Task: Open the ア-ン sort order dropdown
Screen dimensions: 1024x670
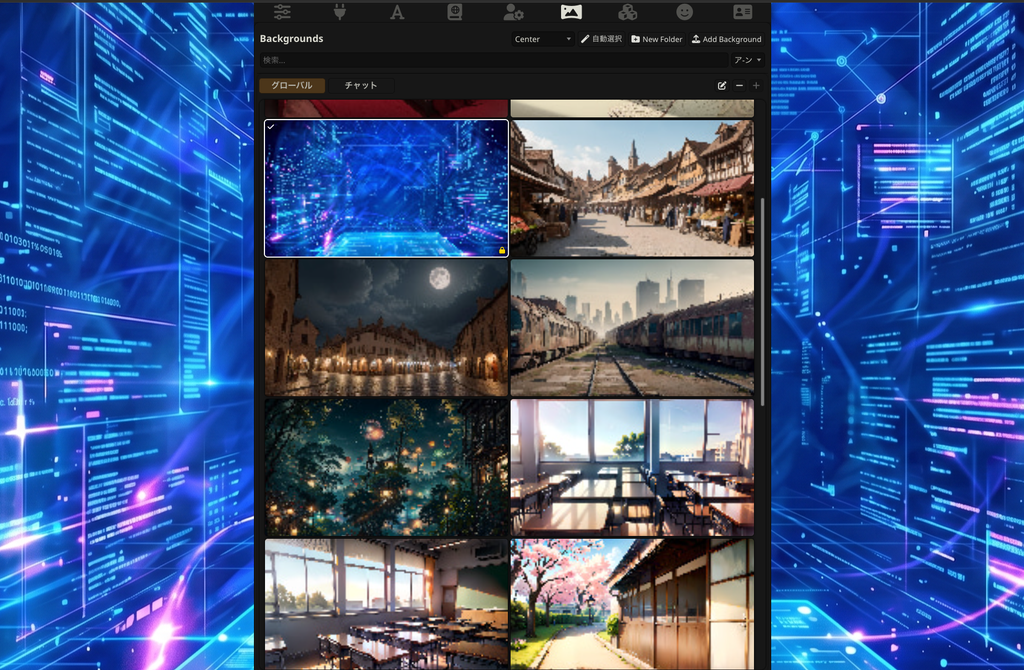Action: tap(747, 60)
